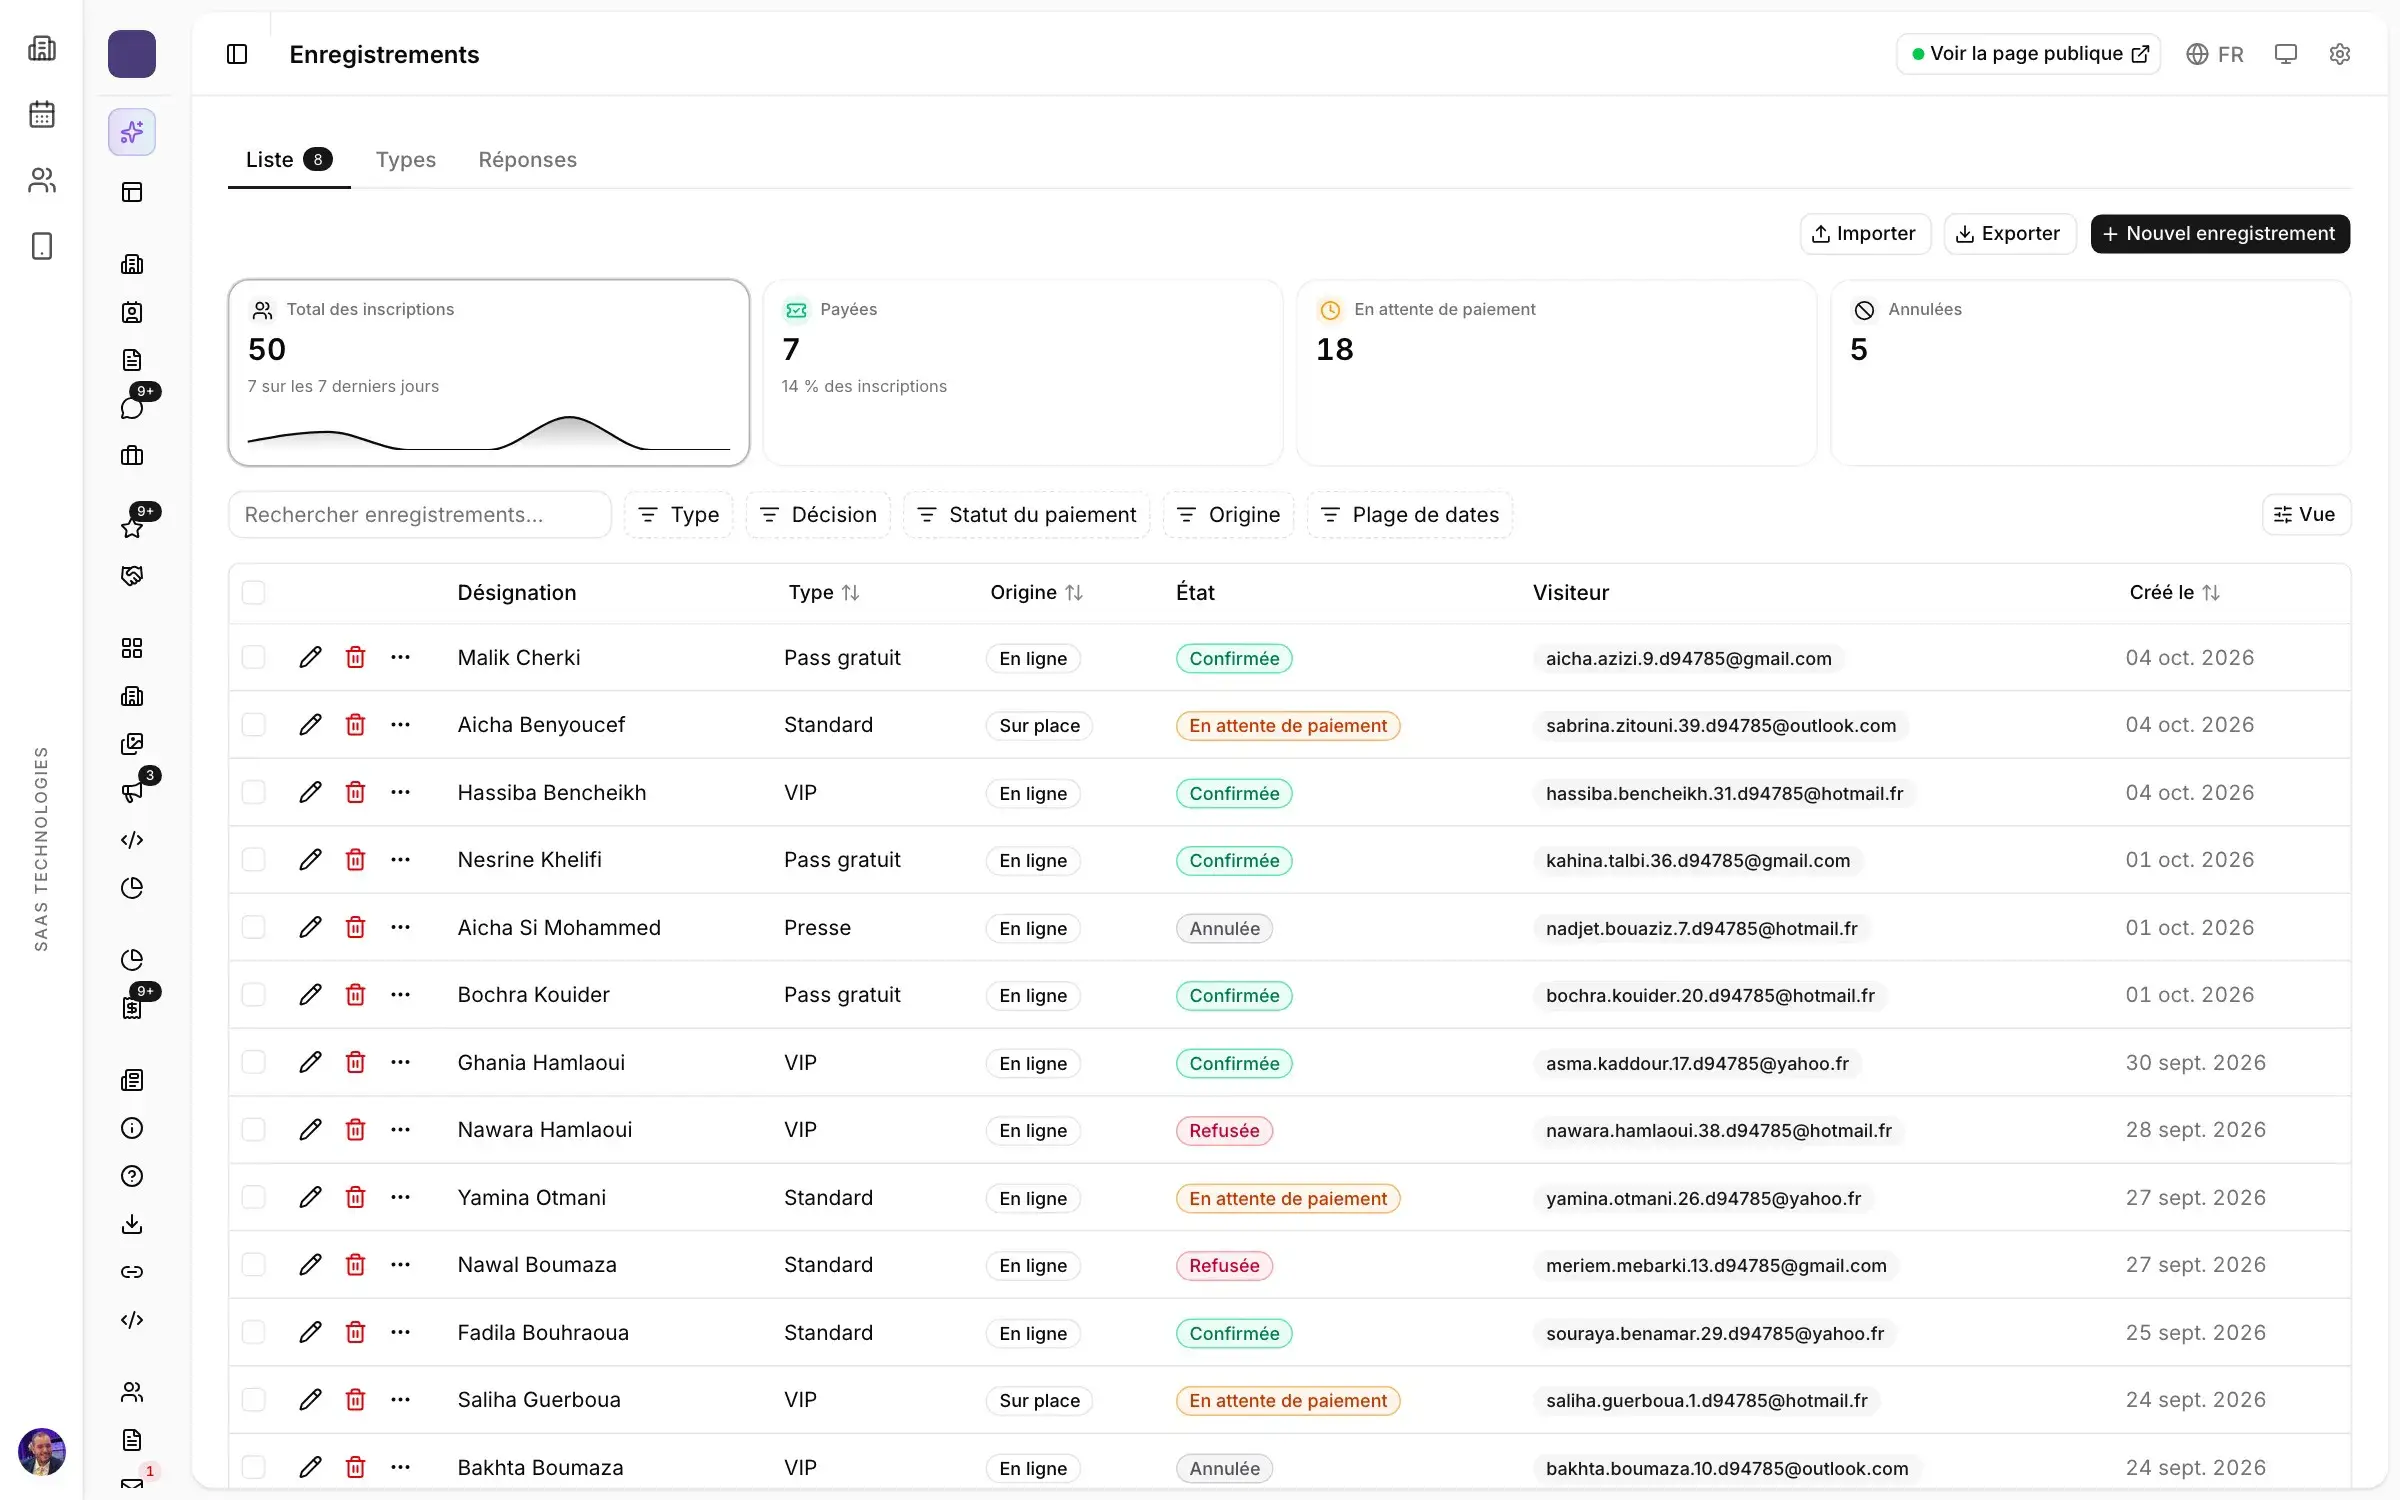The height and width of the screenshot is (1500, 2400).
Task: Expand the Statut du paiement filter
Action: 1027,515
